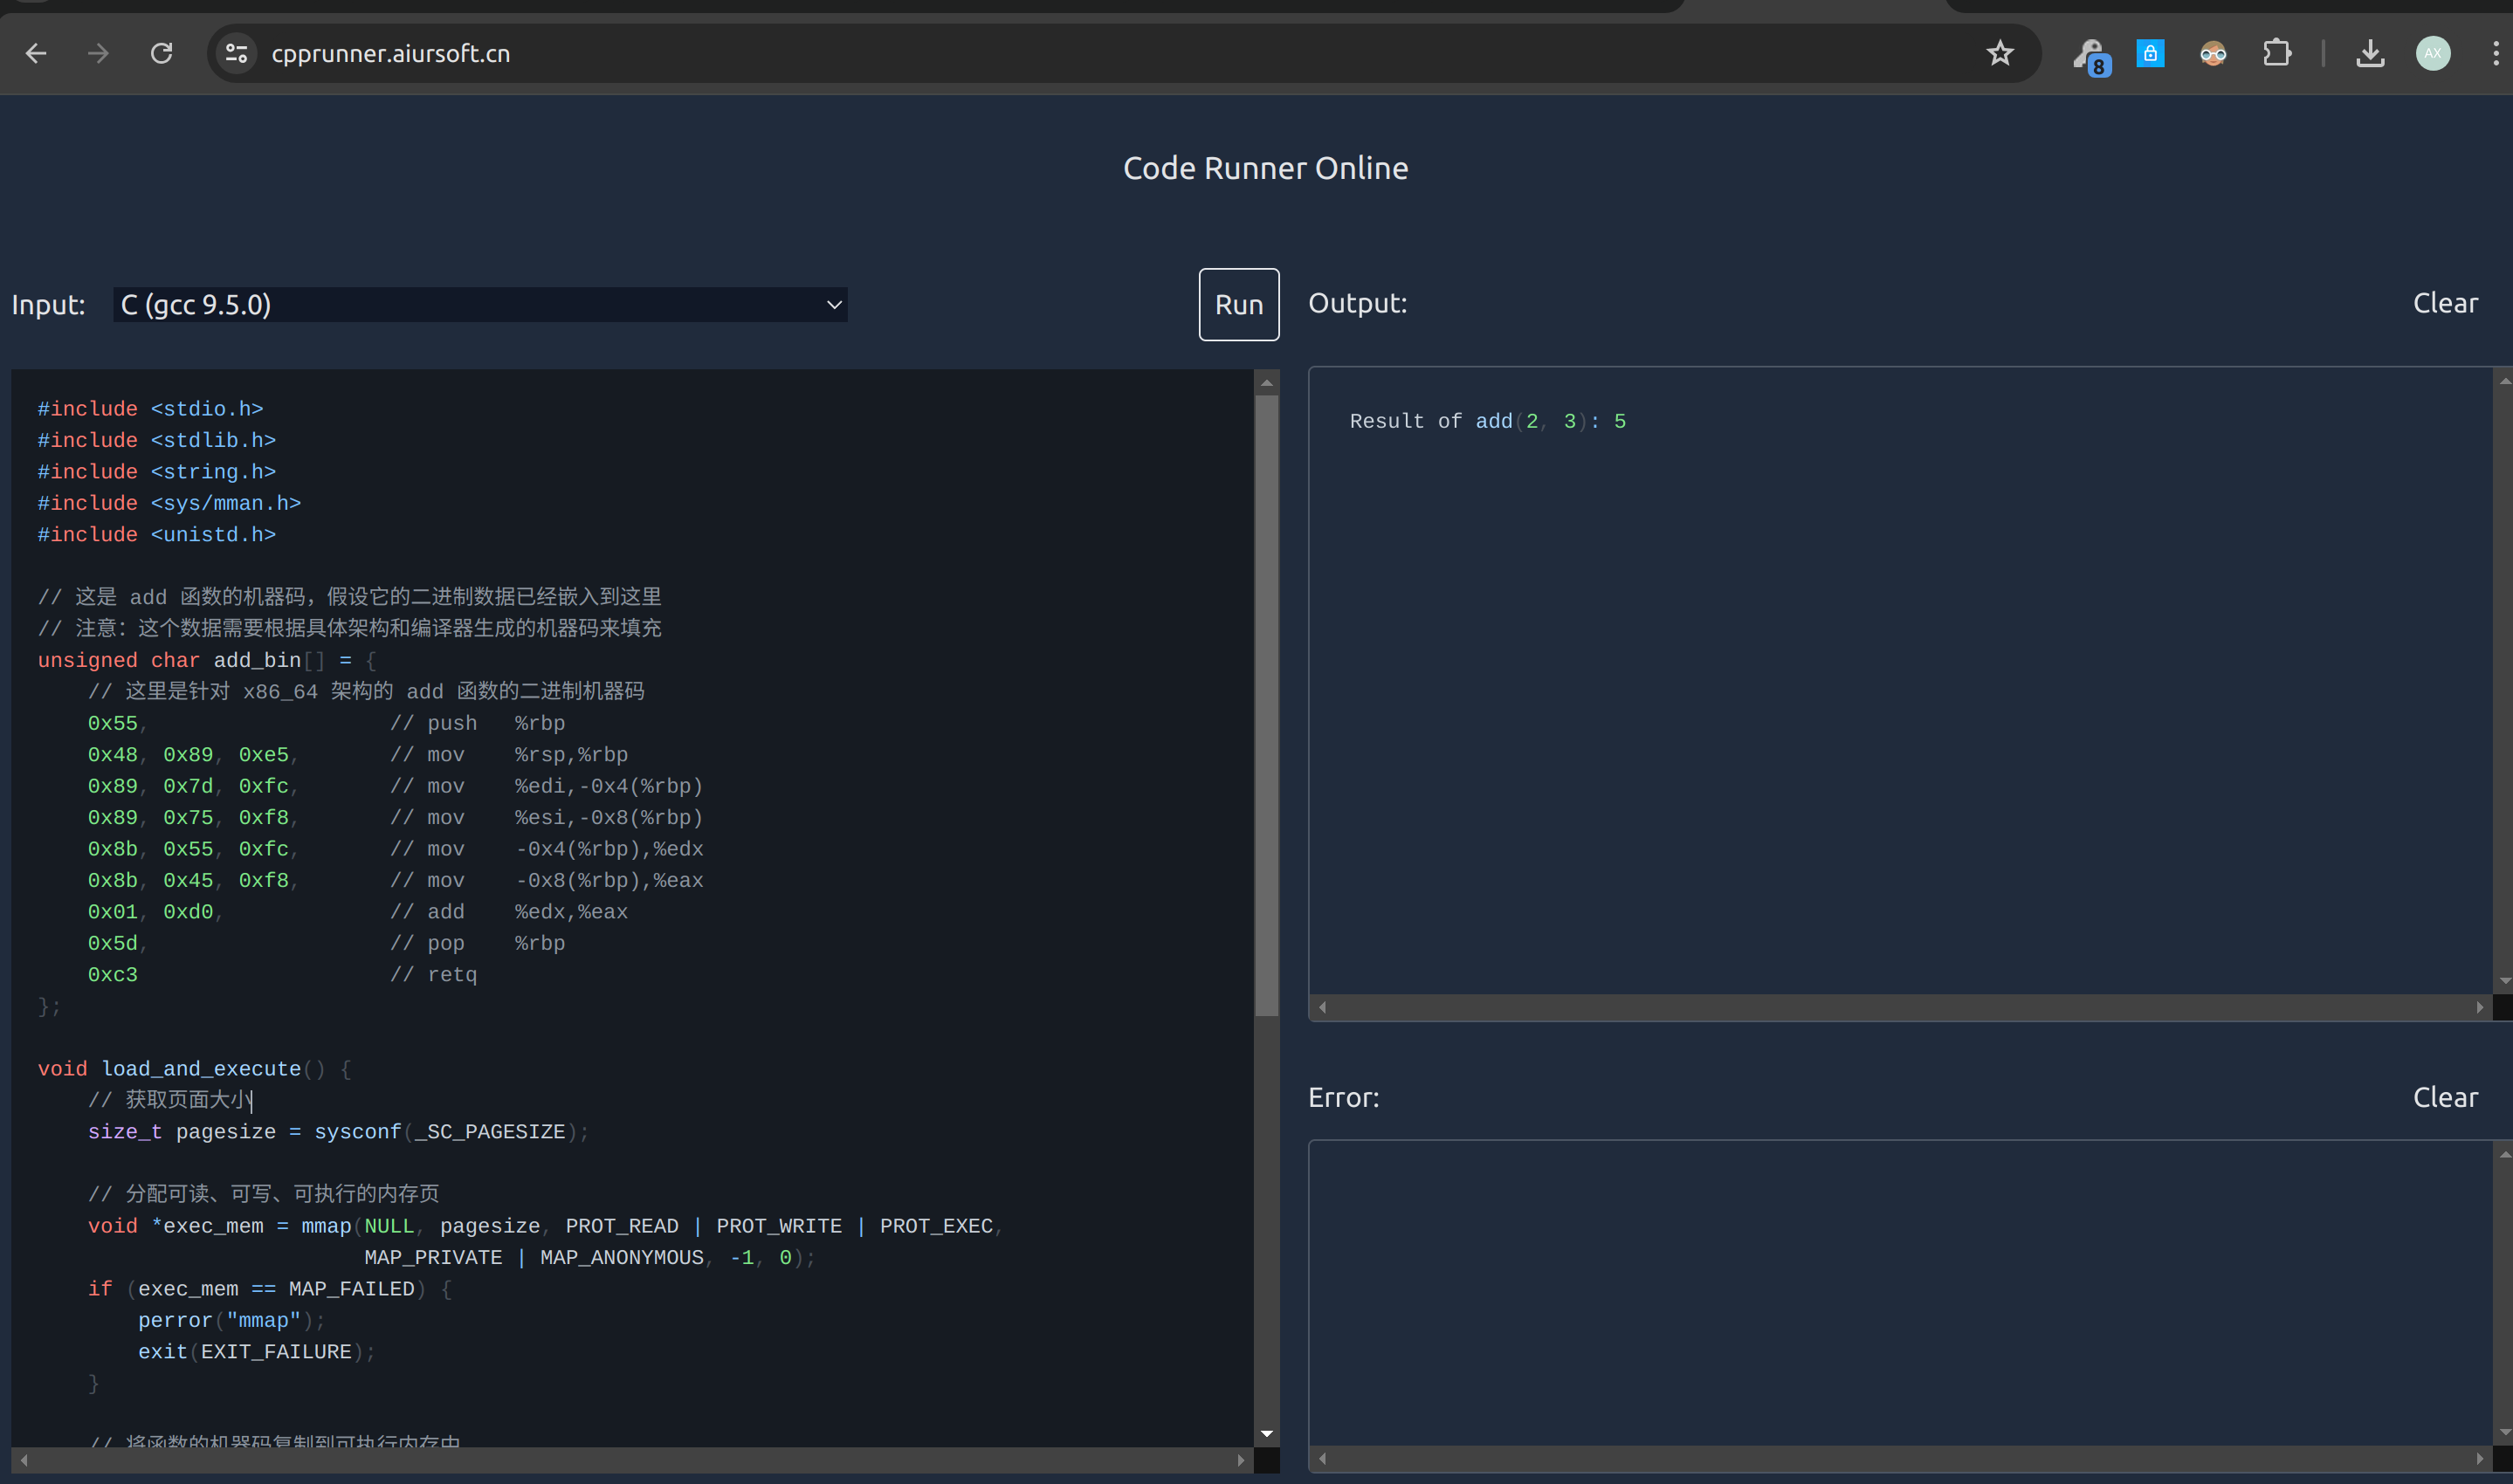
Task: Click line '#include <sys/mman.h>'
Action: [169, 503]
